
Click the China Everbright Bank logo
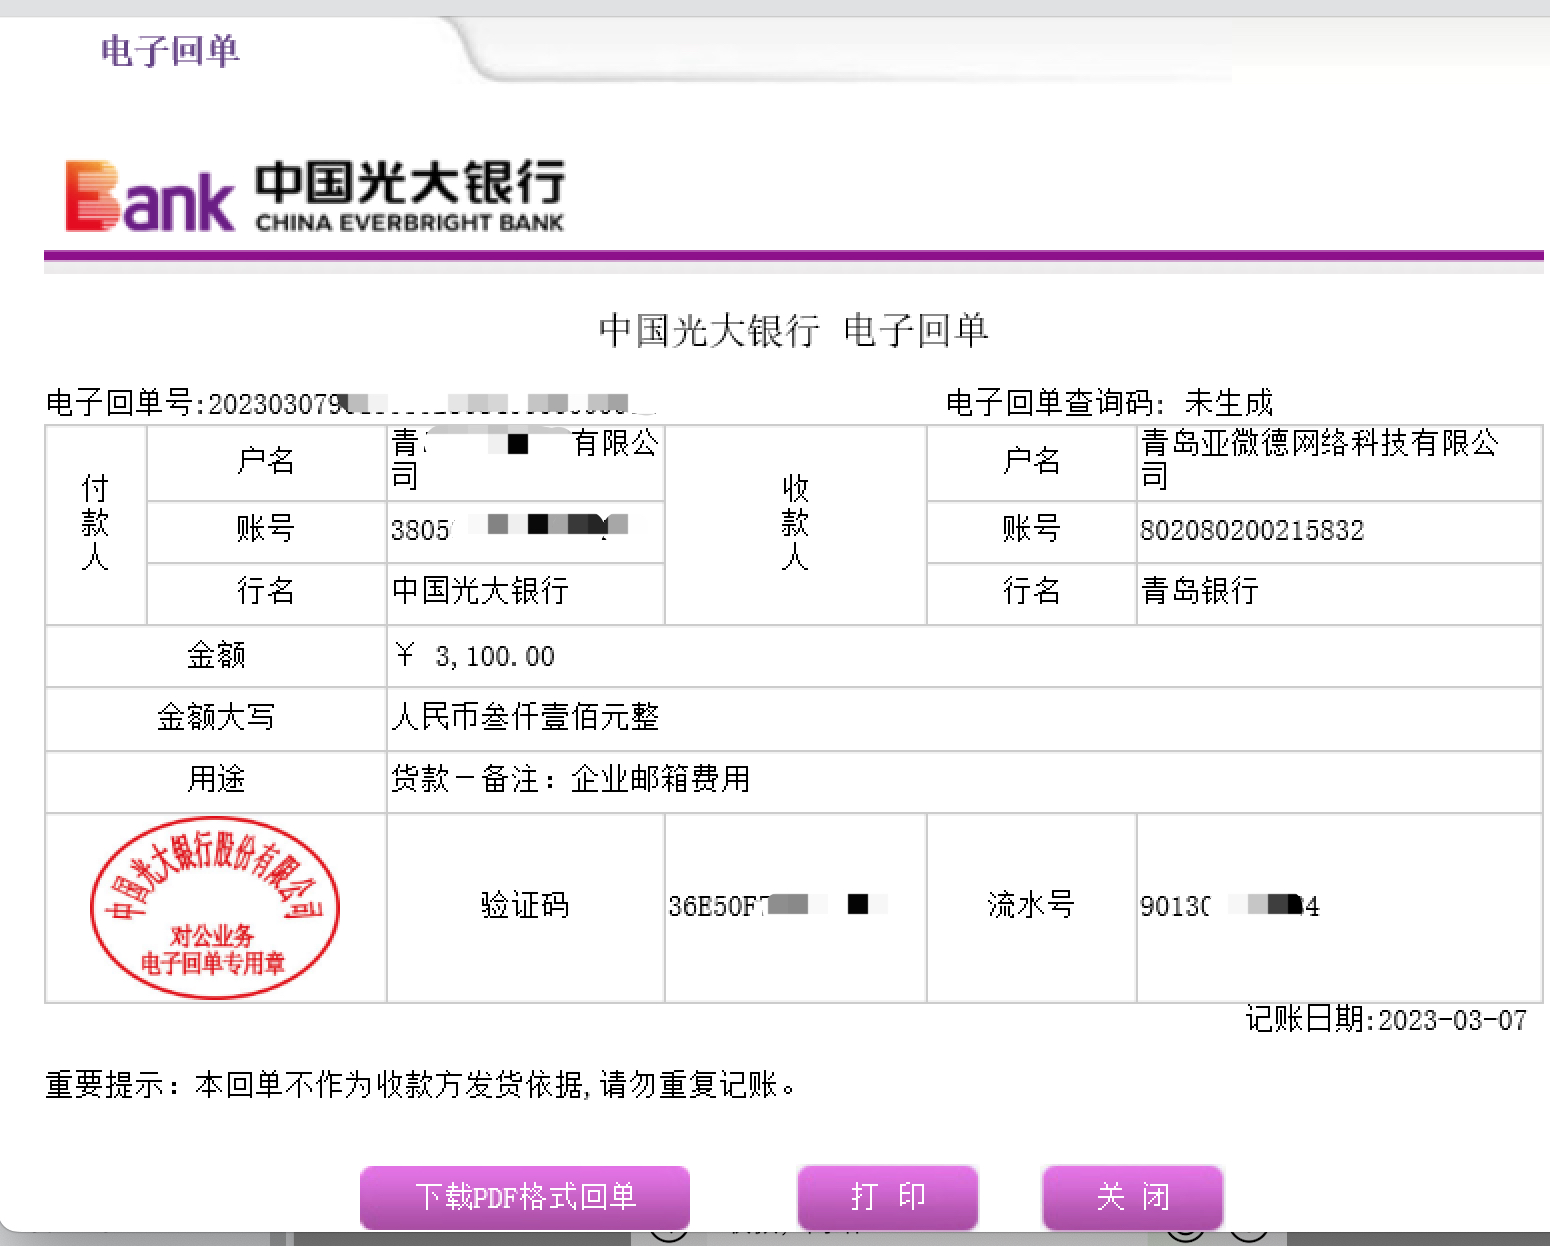click(x=315, y=196)
